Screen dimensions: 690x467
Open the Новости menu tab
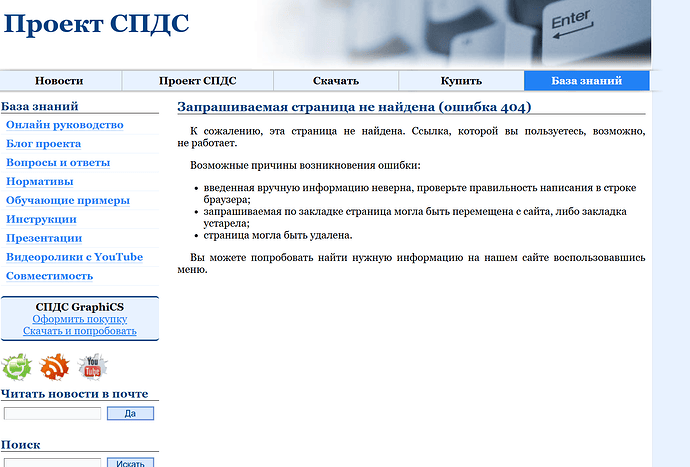pyautogui.click(x=61, y=81)
